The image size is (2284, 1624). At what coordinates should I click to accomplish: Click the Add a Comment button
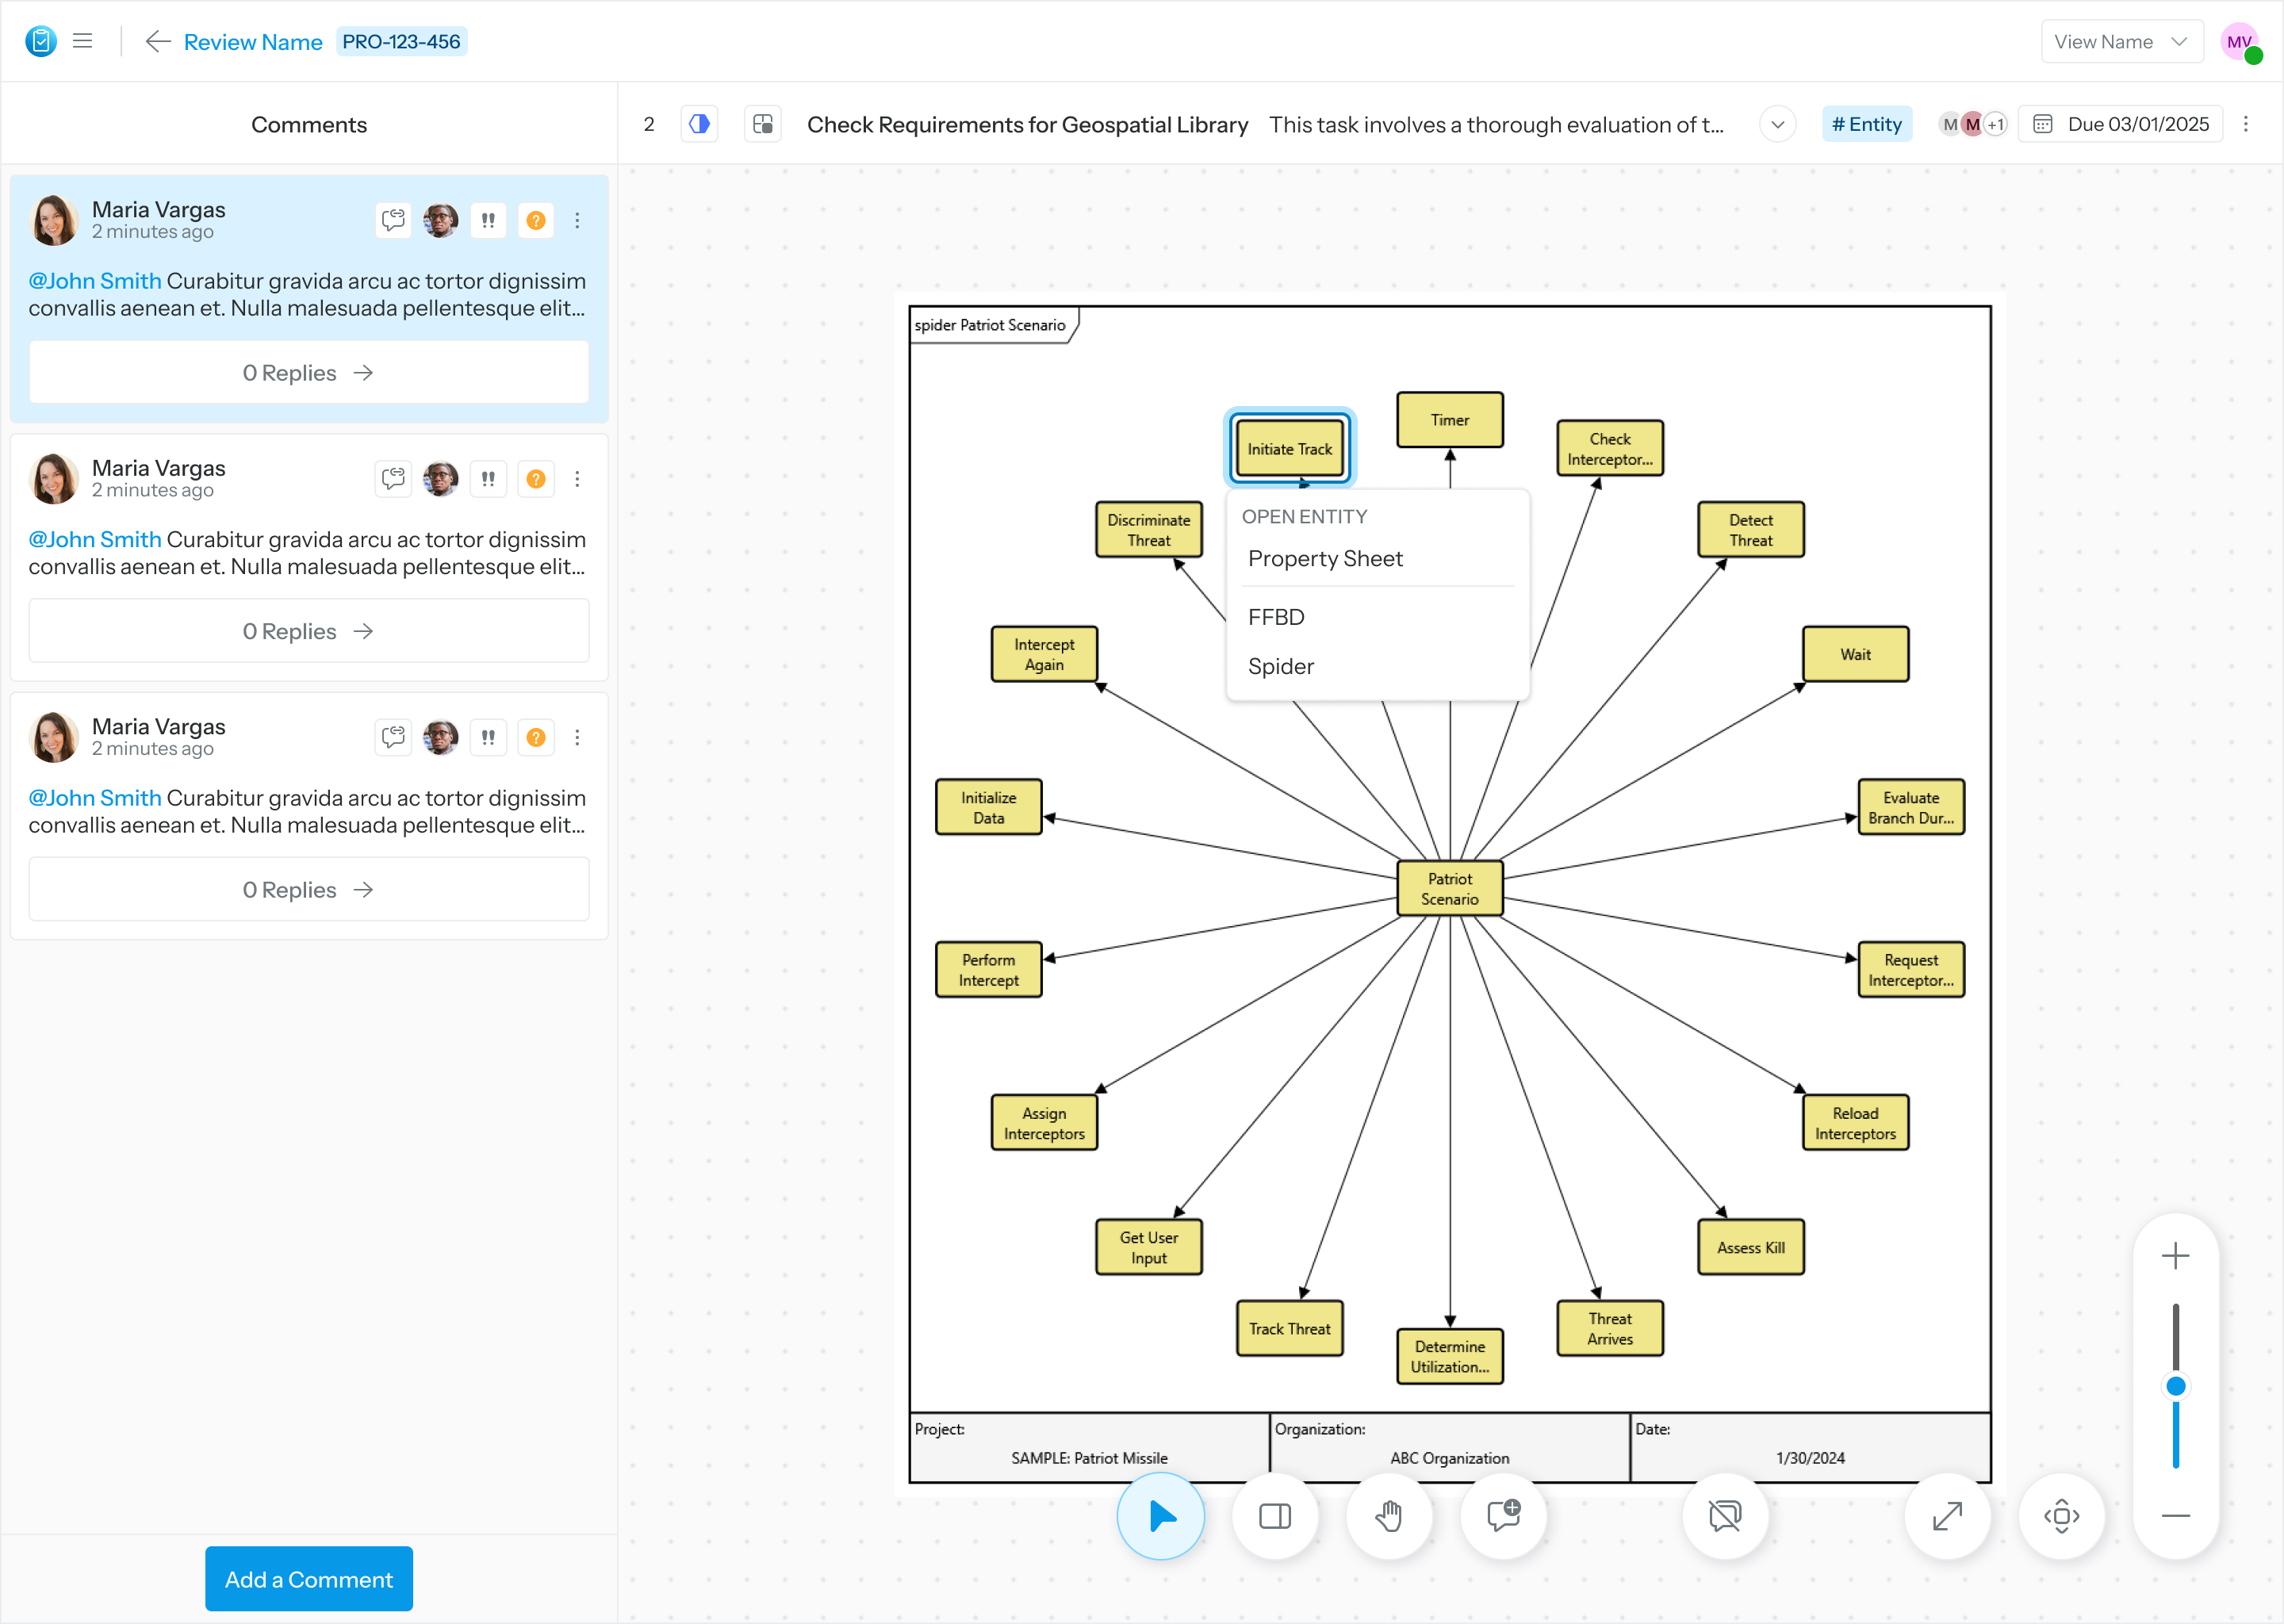[308, 1578]
